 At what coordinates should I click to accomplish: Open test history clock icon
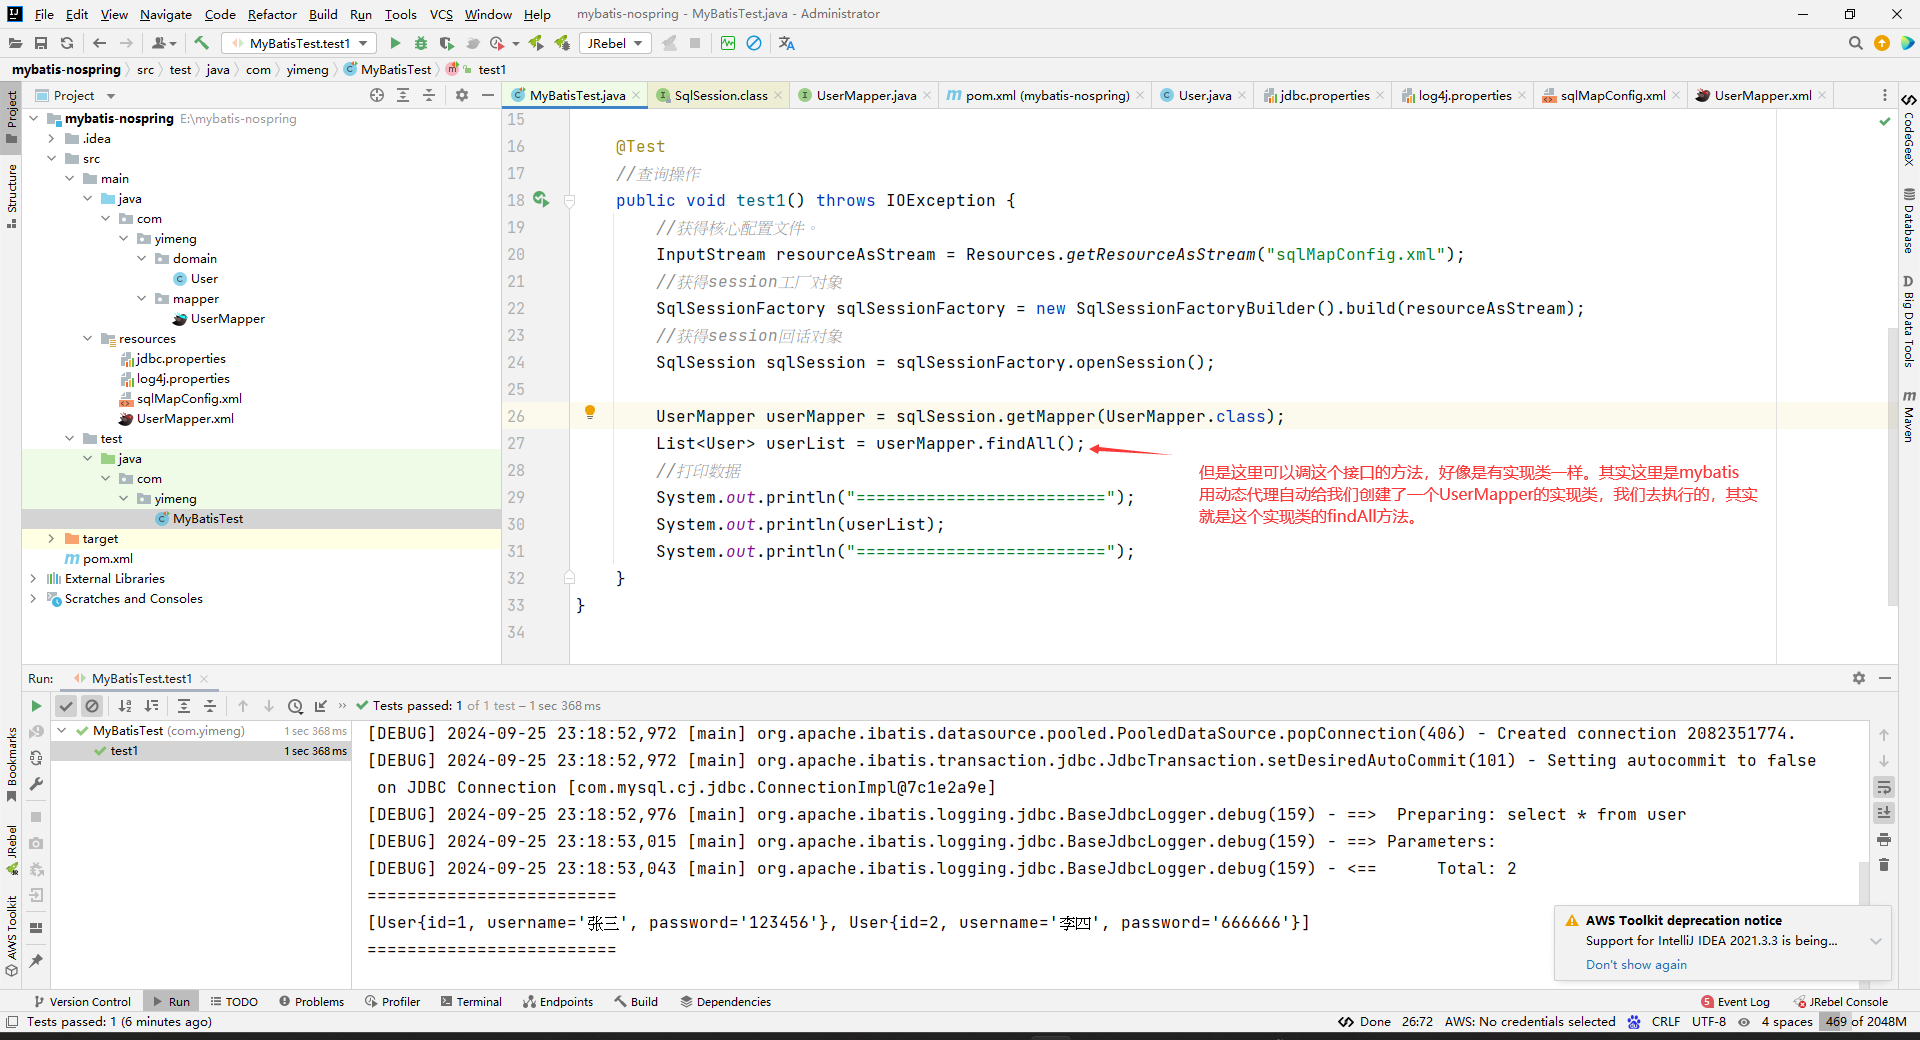tap(295, 706)
